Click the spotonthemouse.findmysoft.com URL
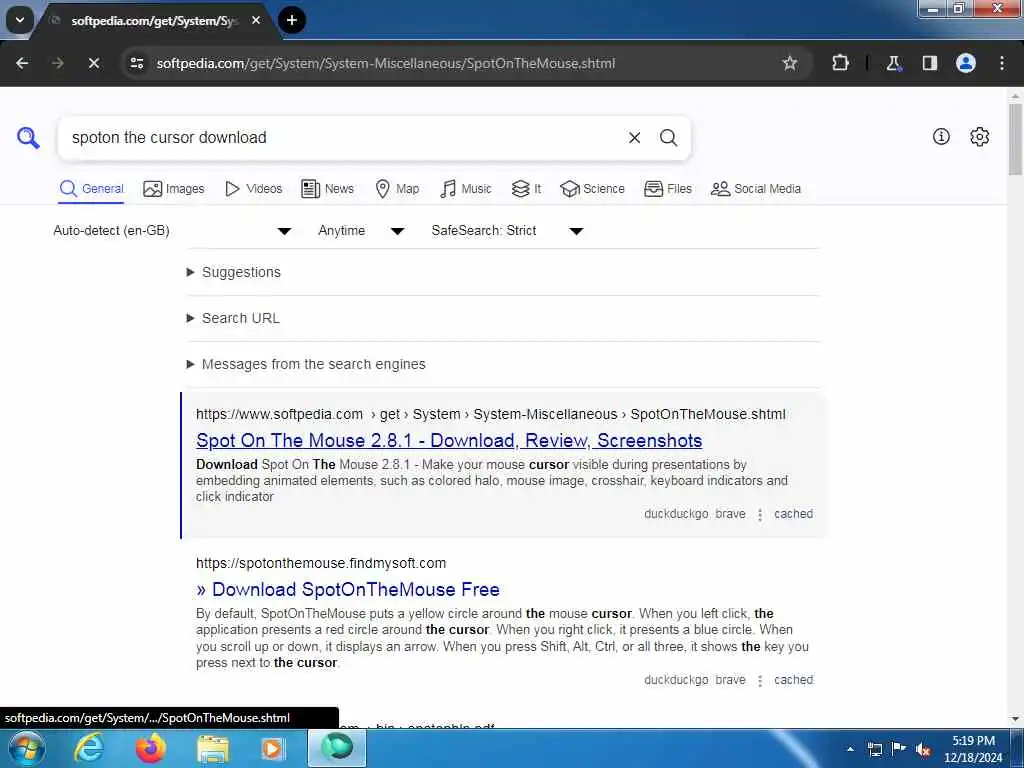Image resolution: width=1024 pixels, height=768 pixels. pyautogui.click(x=321, y=563)
